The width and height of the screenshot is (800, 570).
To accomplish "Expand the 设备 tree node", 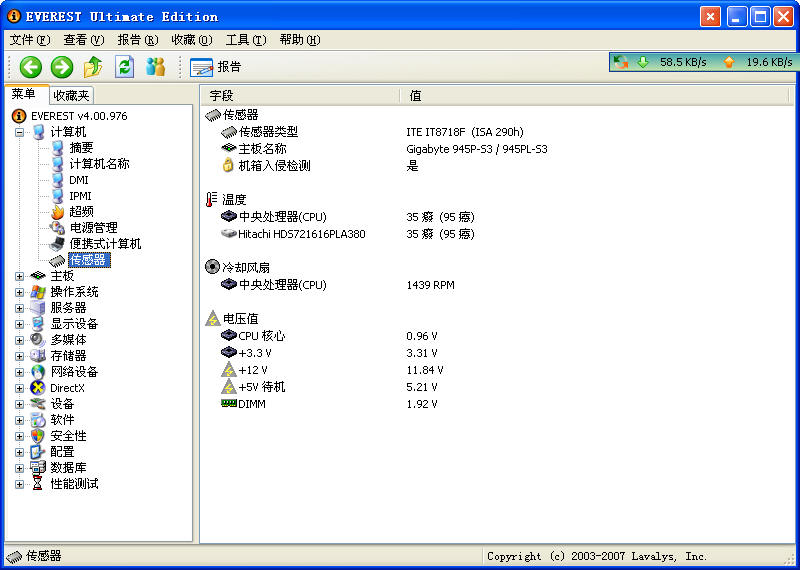I will pos(19,404).
